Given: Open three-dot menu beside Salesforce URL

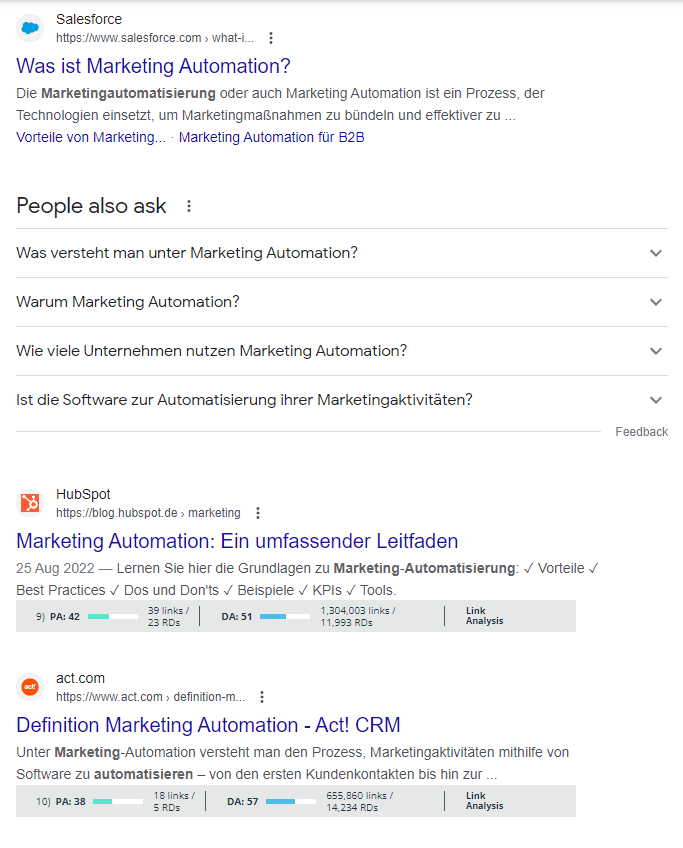Looking at the screenshot, I should point(270,38).
